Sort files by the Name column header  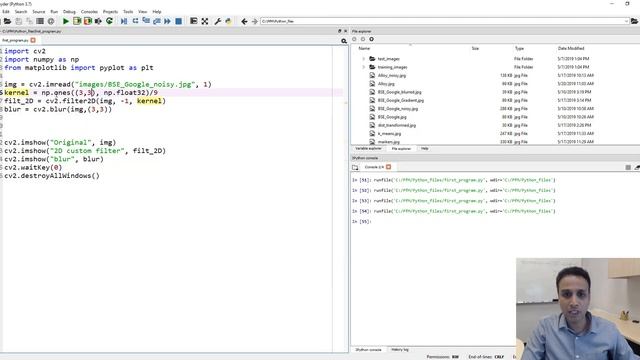coord(364,49)
